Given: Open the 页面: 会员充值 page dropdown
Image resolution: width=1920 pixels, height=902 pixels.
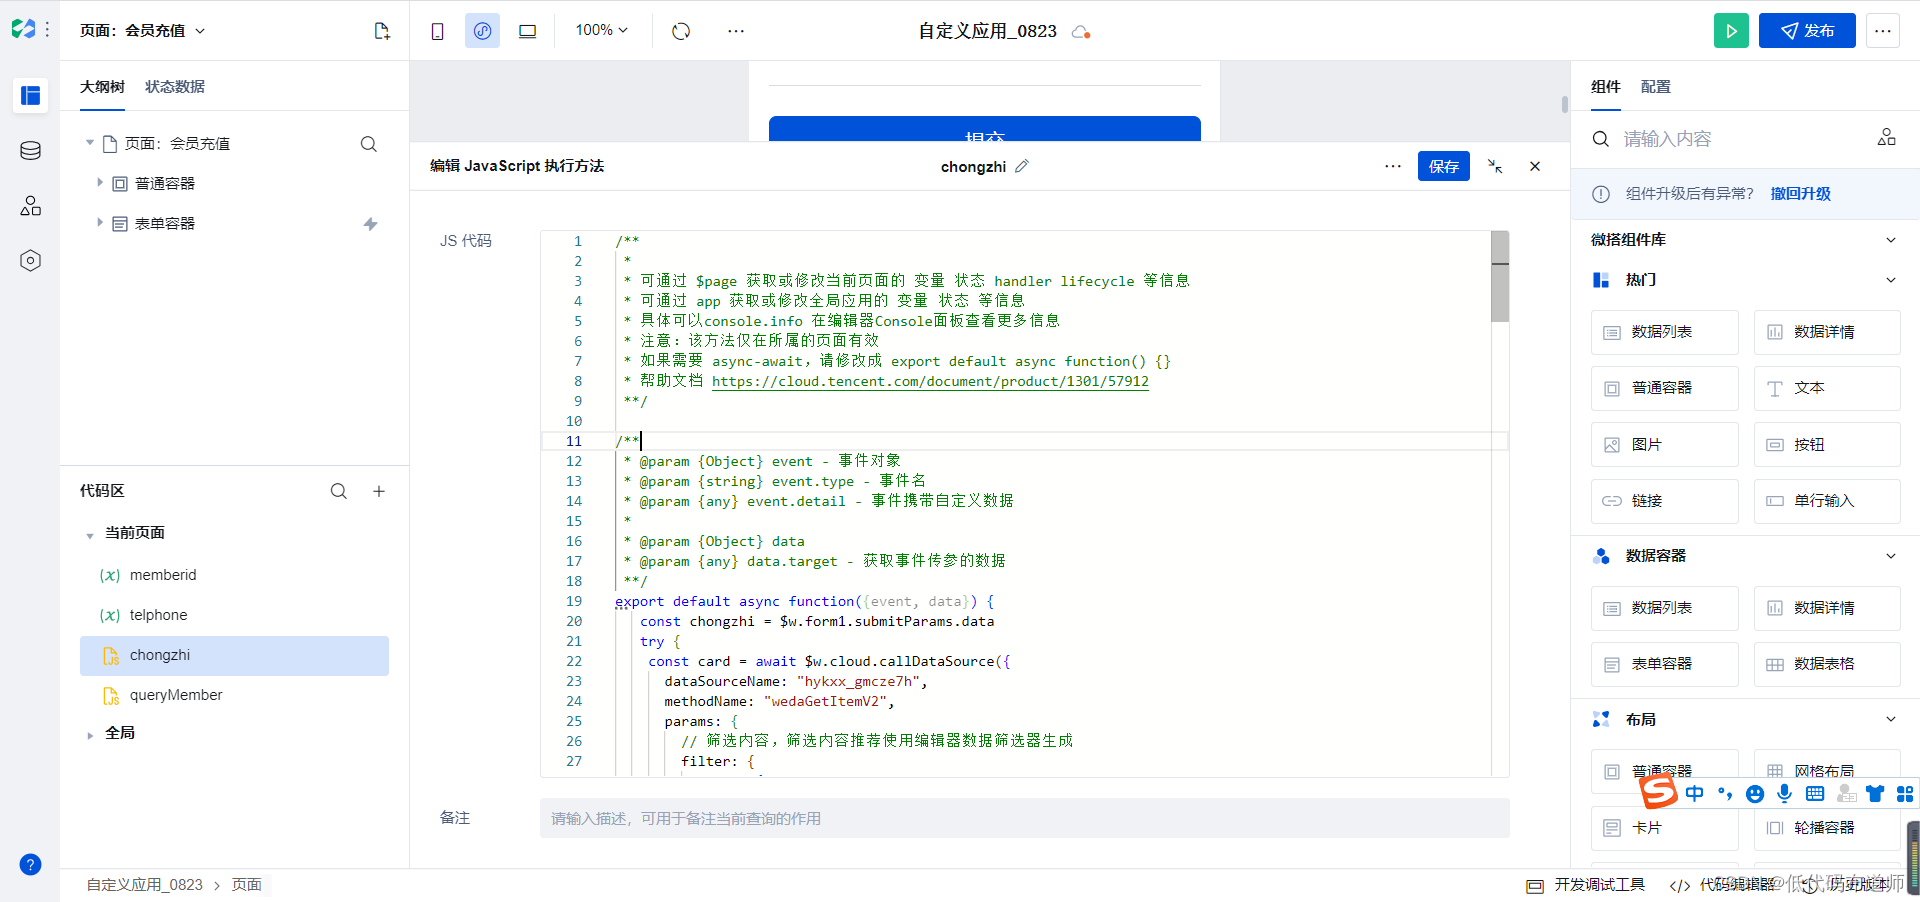Looking at the screenshot, I should tap(143, 31).
